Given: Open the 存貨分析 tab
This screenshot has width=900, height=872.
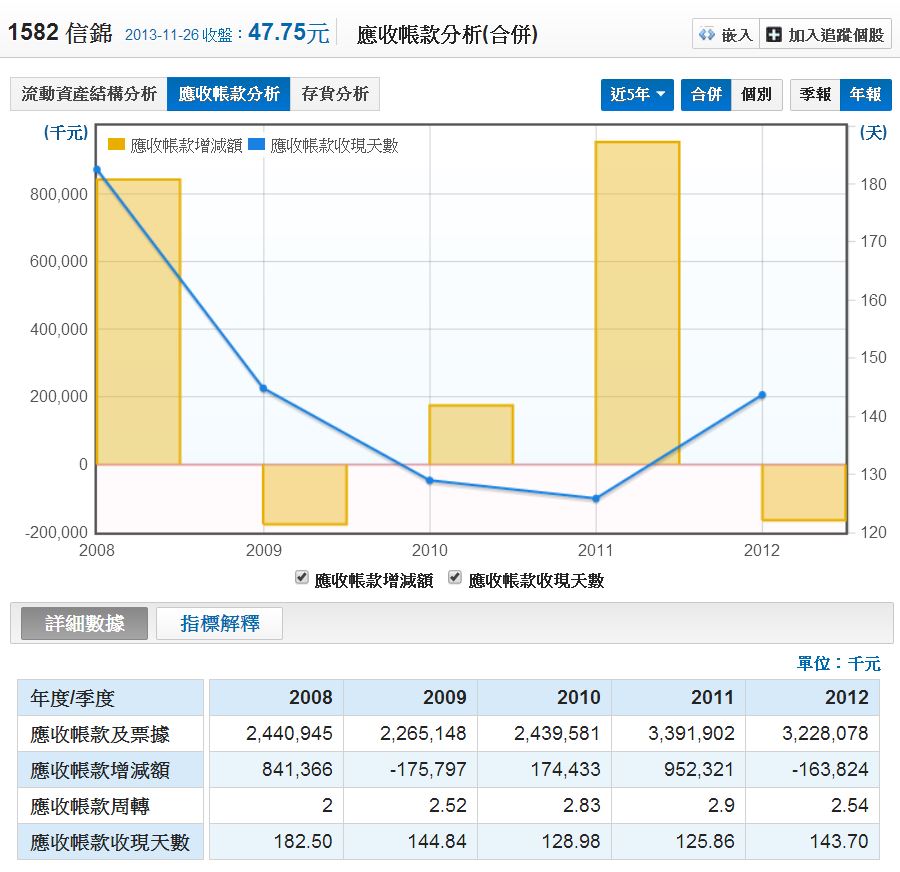Looking at the screenshot, I should coord(335,94).
